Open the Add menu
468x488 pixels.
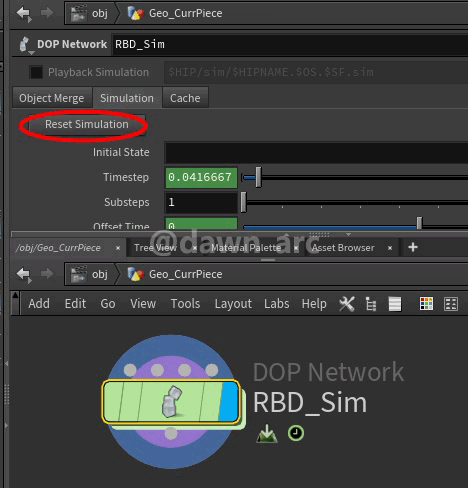pyautogui.click(x=39, y=304)
